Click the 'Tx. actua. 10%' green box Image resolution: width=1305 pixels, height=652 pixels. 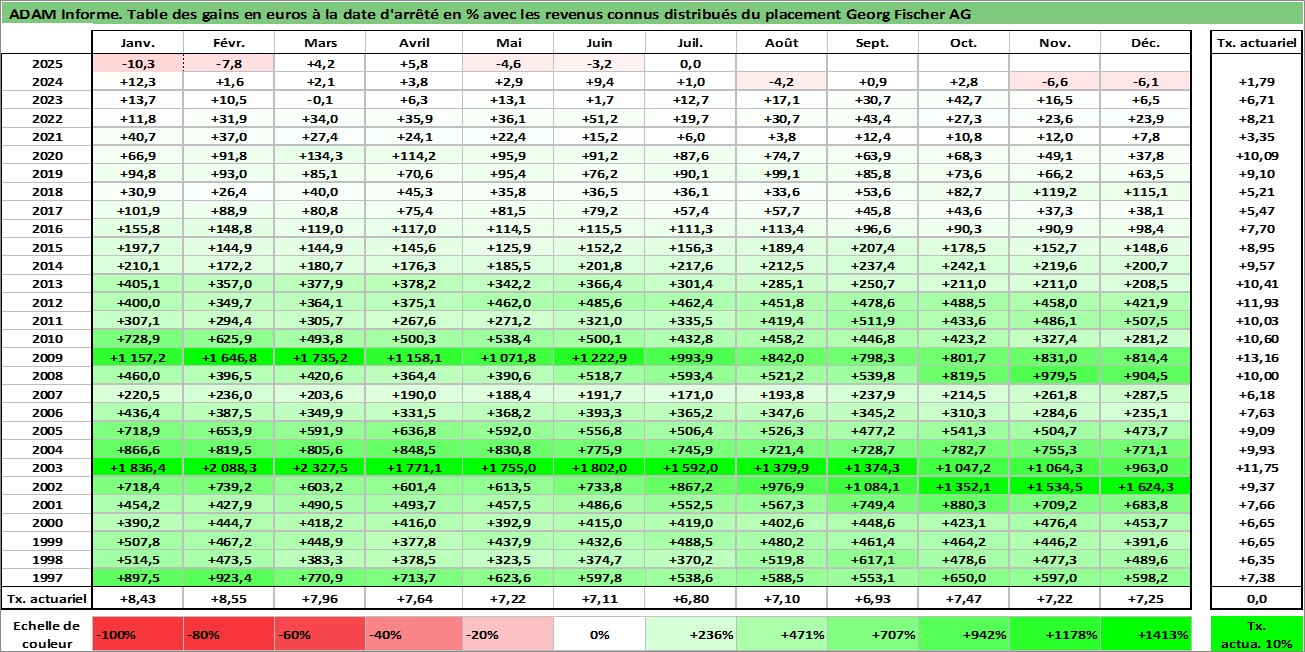pyautogui.click(x=1257, y=635)
